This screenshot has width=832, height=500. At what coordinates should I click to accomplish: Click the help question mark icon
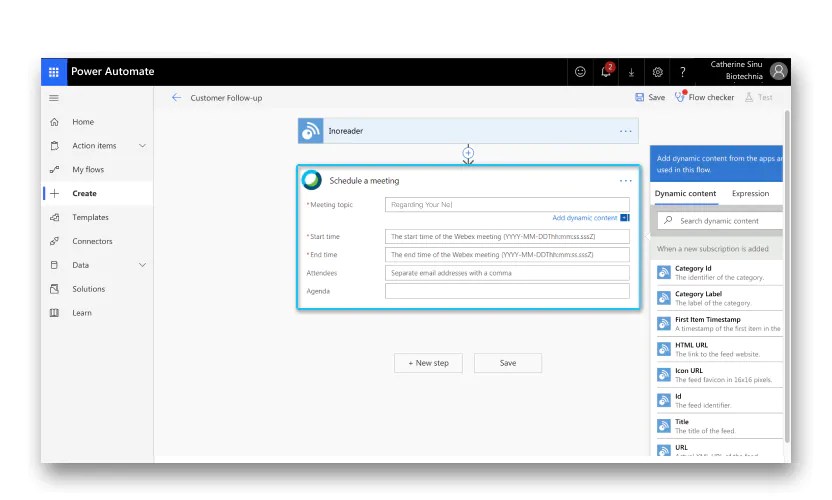tap(682, 72)
